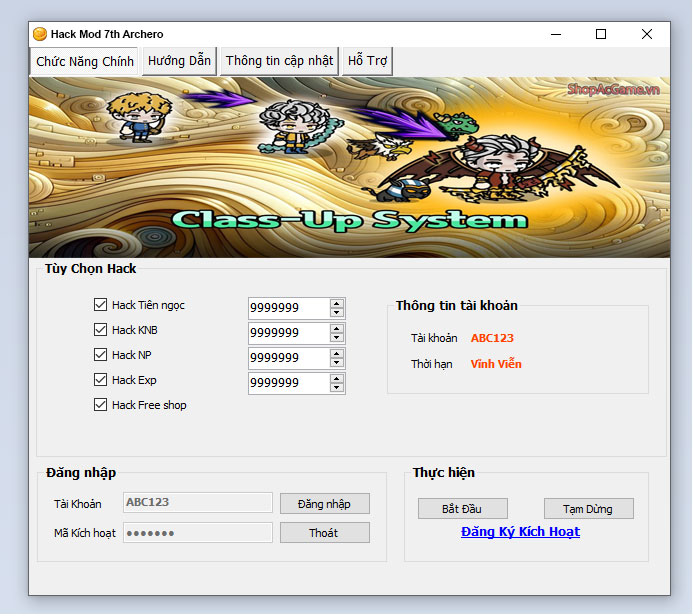Switch to the Chức Năng Chính tab
The width and height of the screenshot is (693, 616).
(x=84, y=61)
